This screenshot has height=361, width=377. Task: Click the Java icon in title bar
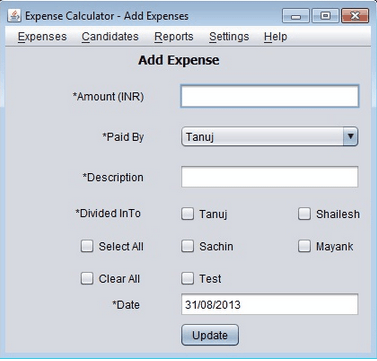click(x=14, y=16)
